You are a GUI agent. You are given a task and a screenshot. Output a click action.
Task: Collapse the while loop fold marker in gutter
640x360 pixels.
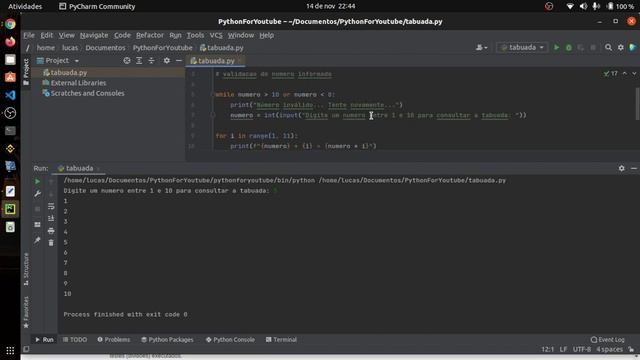[x=213, y=95]
